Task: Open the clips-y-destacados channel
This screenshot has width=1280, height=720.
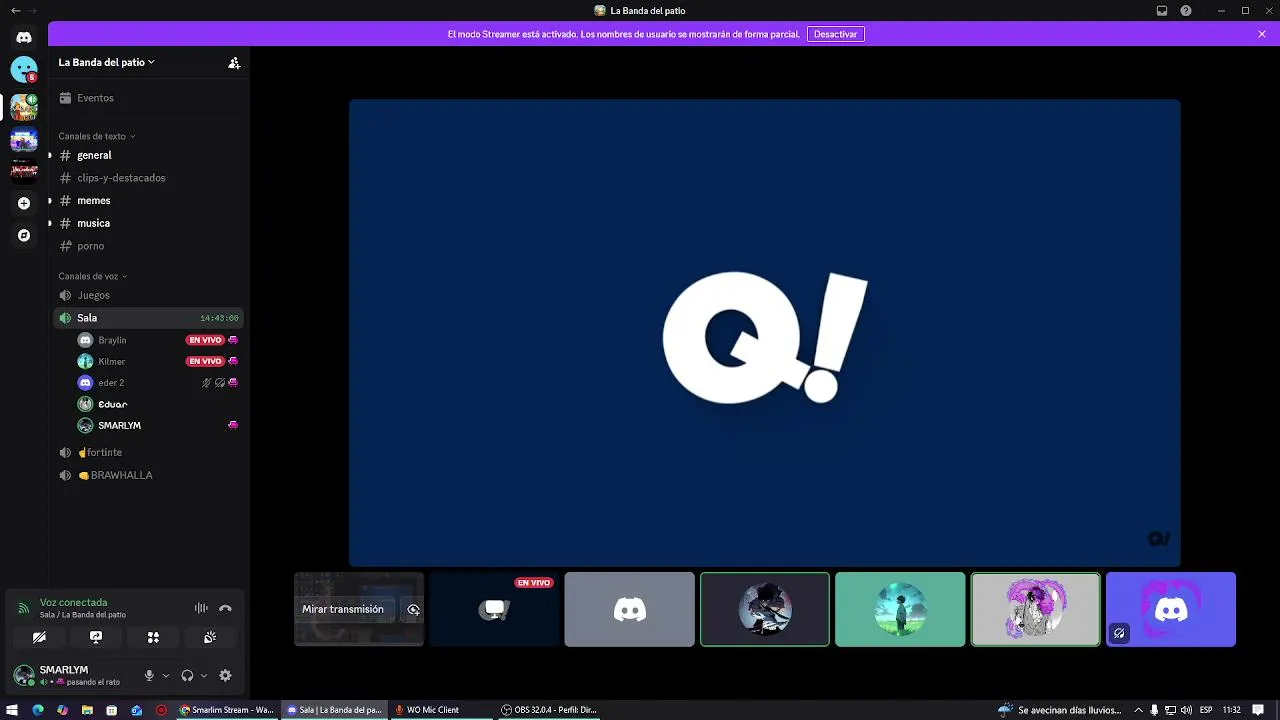Action: pyautogui.click(x=148, y=178)
